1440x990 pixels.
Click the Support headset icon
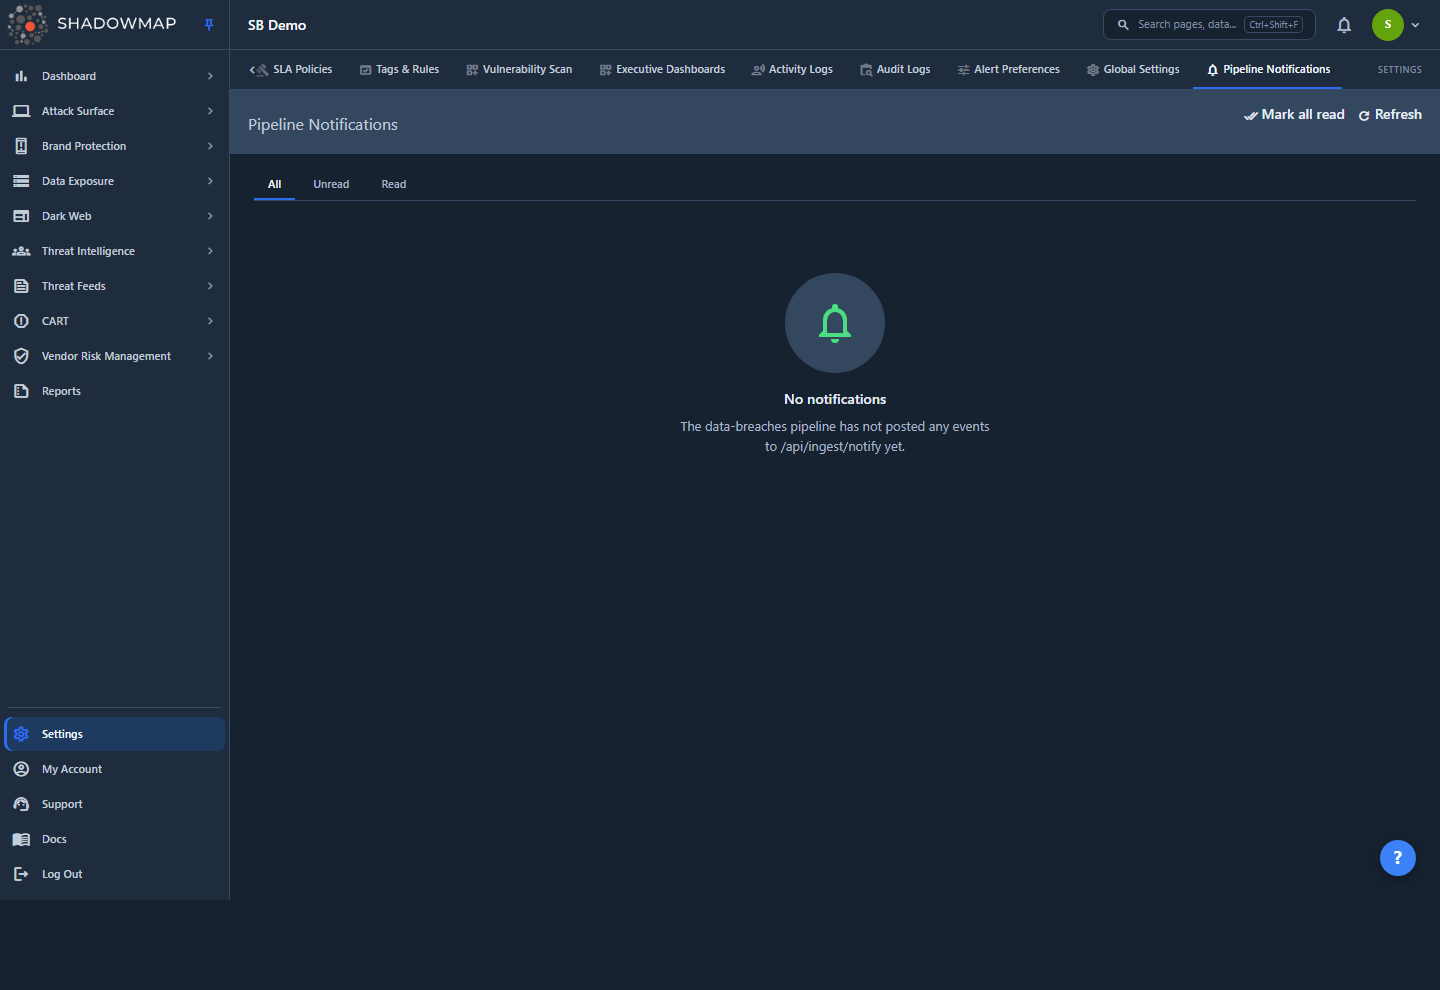(21, 804)
